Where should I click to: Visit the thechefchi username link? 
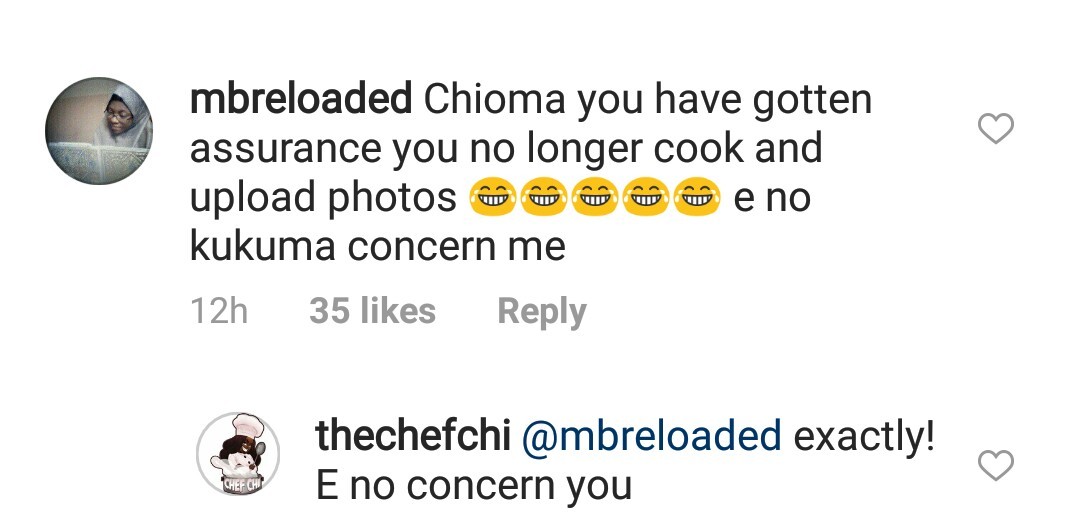point(413,437)
